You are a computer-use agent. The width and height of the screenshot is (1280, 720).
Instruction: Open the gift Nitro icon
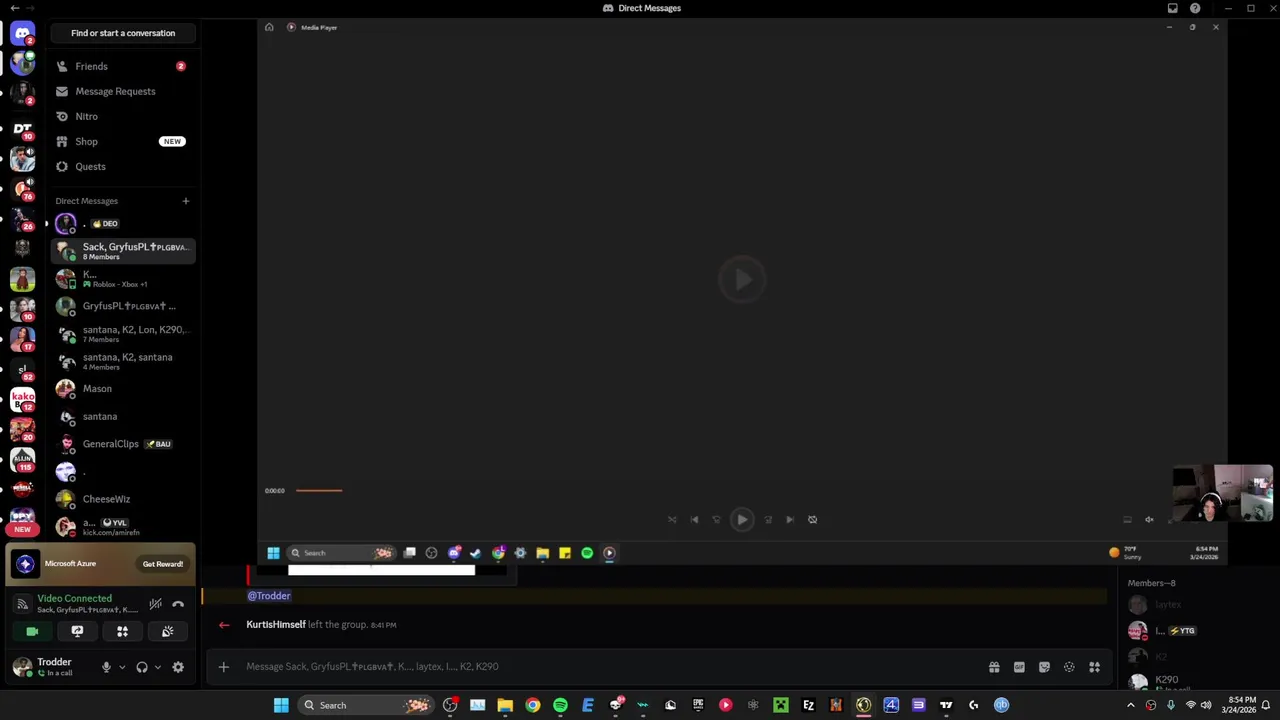click(994, 667)
